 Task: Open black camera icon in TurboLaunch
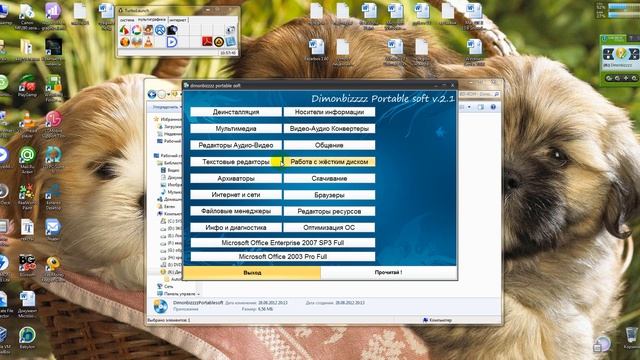(172, 30)
